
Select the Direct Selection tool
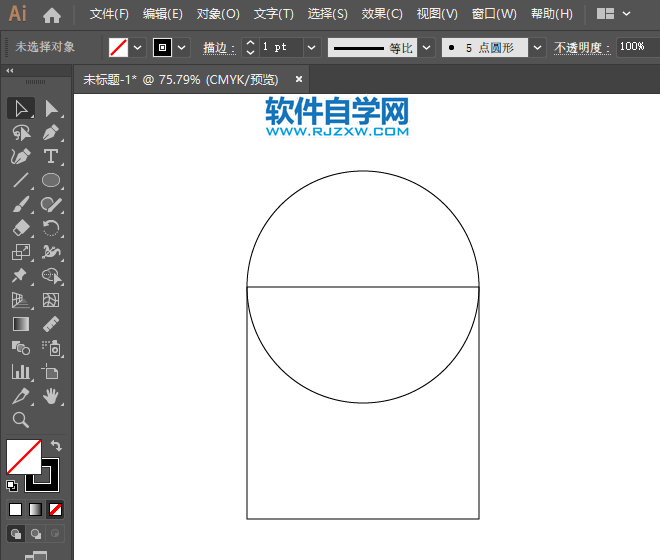pos(51,109)
